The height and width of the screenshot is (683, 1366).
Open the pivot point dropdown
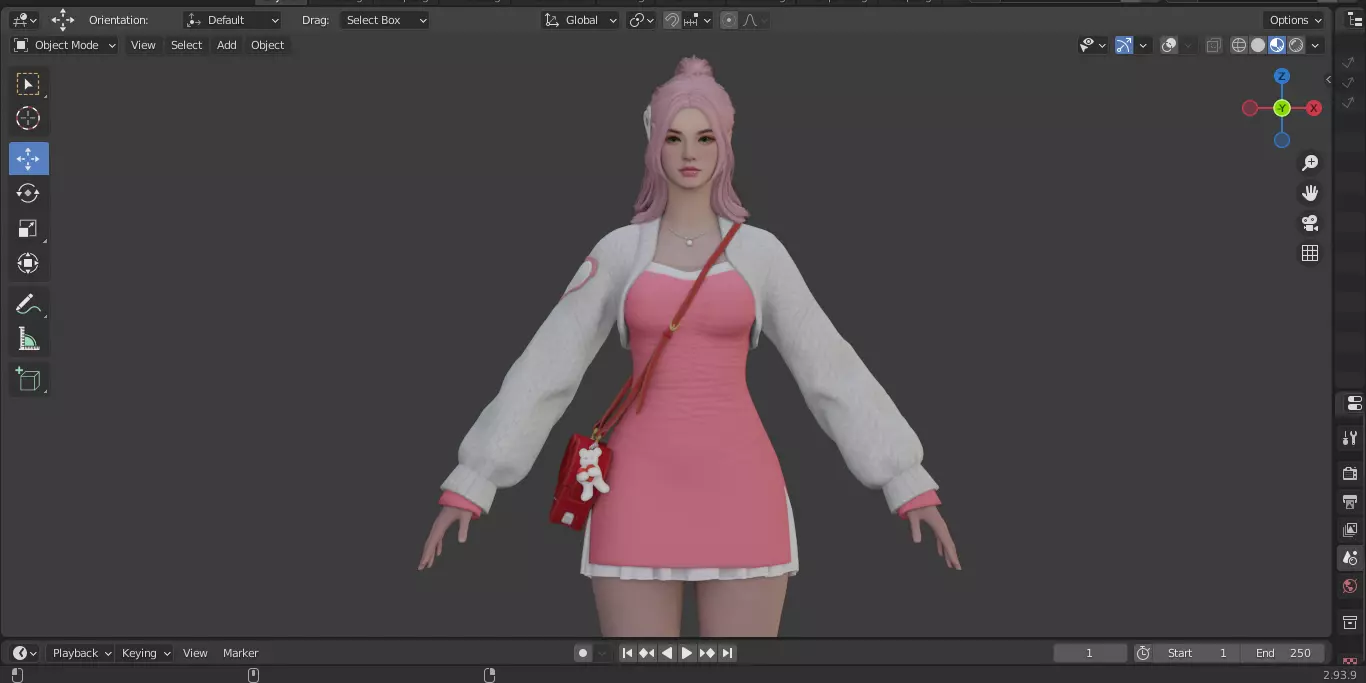coord(641,20)
